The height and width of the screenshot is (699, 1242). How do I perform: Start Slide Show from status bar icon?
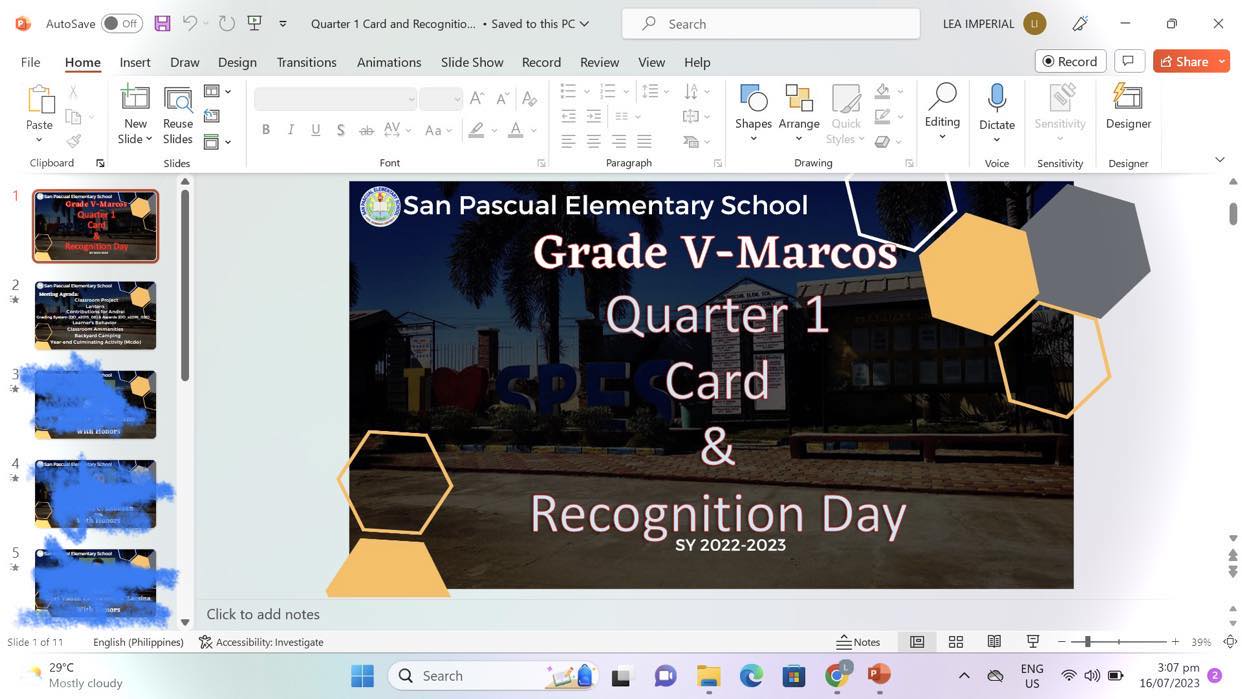[1033, 642]
